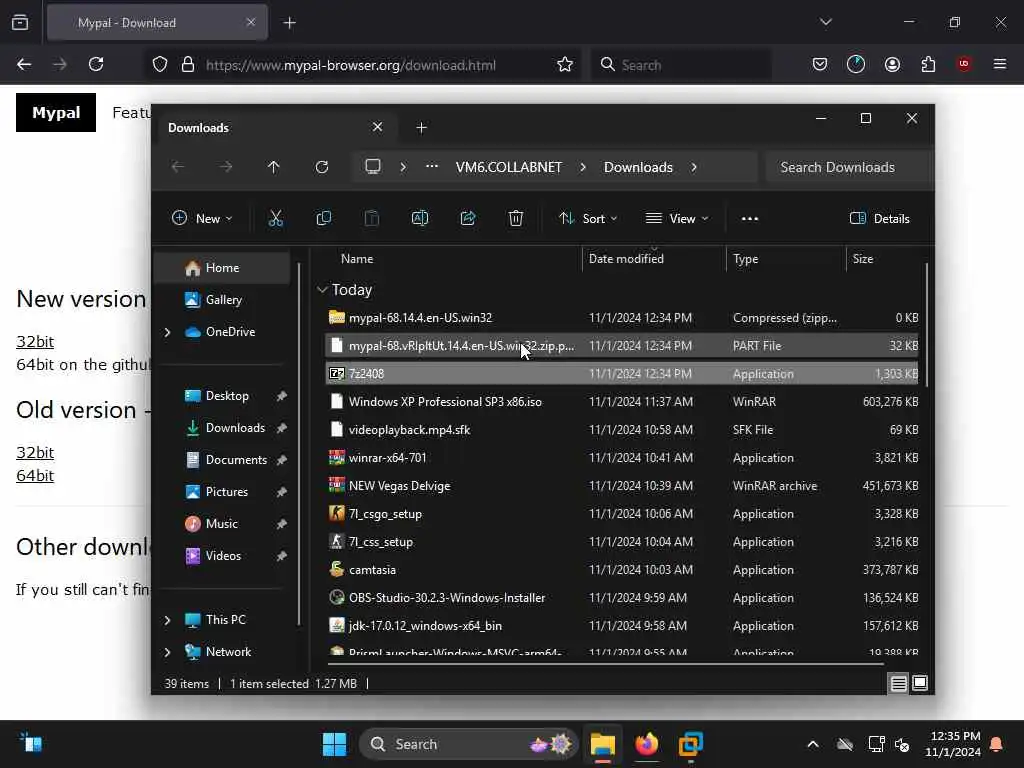Click the Pocket save icon in browser toolbar
1024x768 pixels.
click(820, 64)
